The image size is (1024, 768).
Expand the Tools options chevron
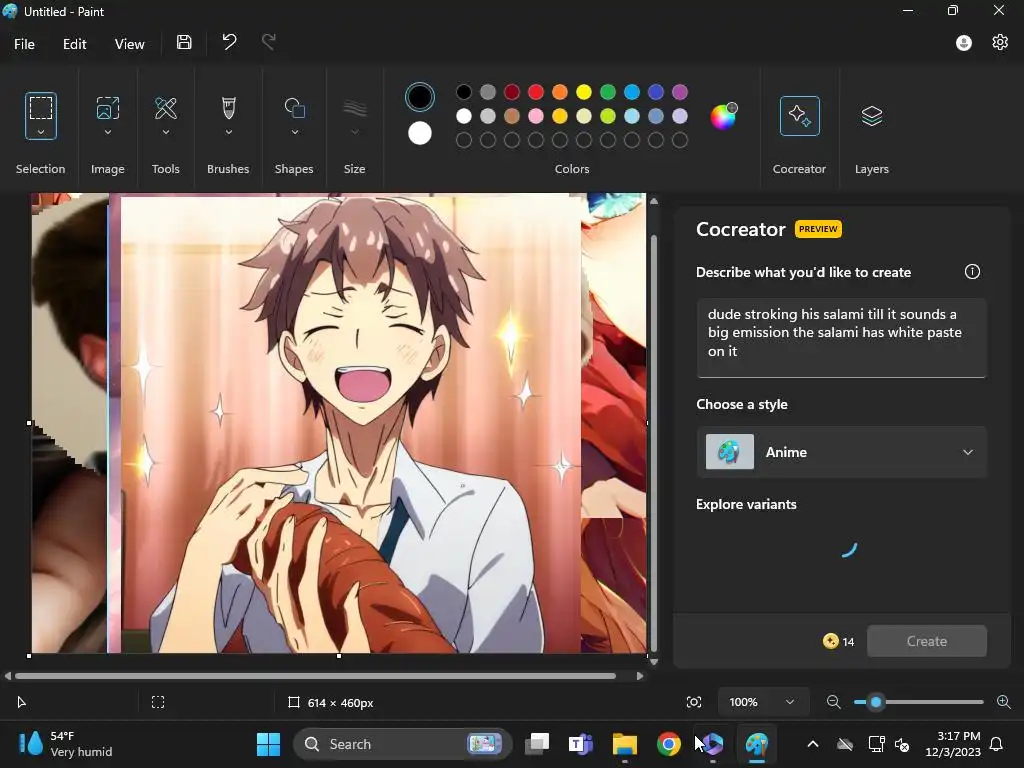166,132
